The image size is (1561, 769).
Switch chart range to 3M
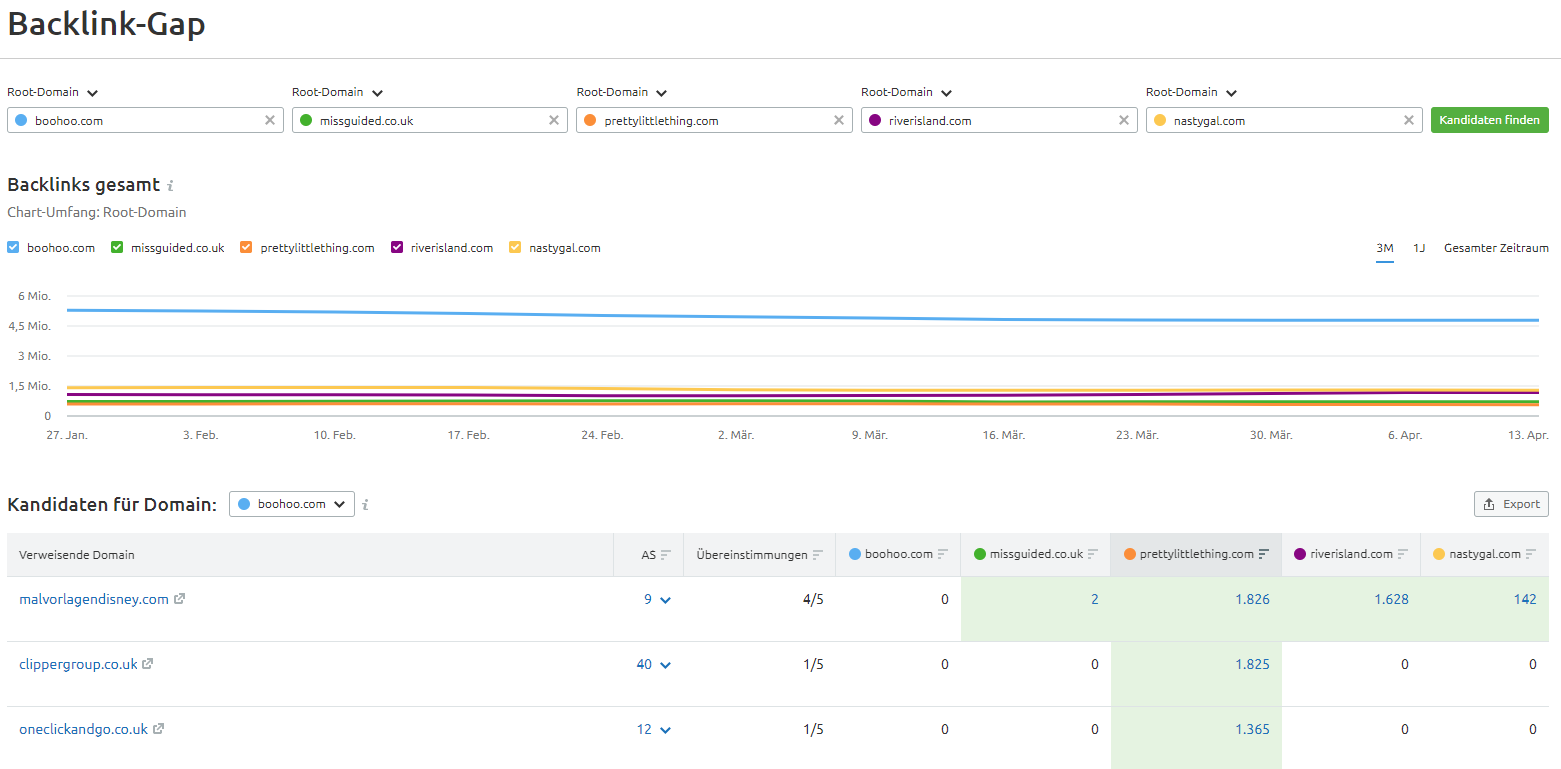point(1385,248)
